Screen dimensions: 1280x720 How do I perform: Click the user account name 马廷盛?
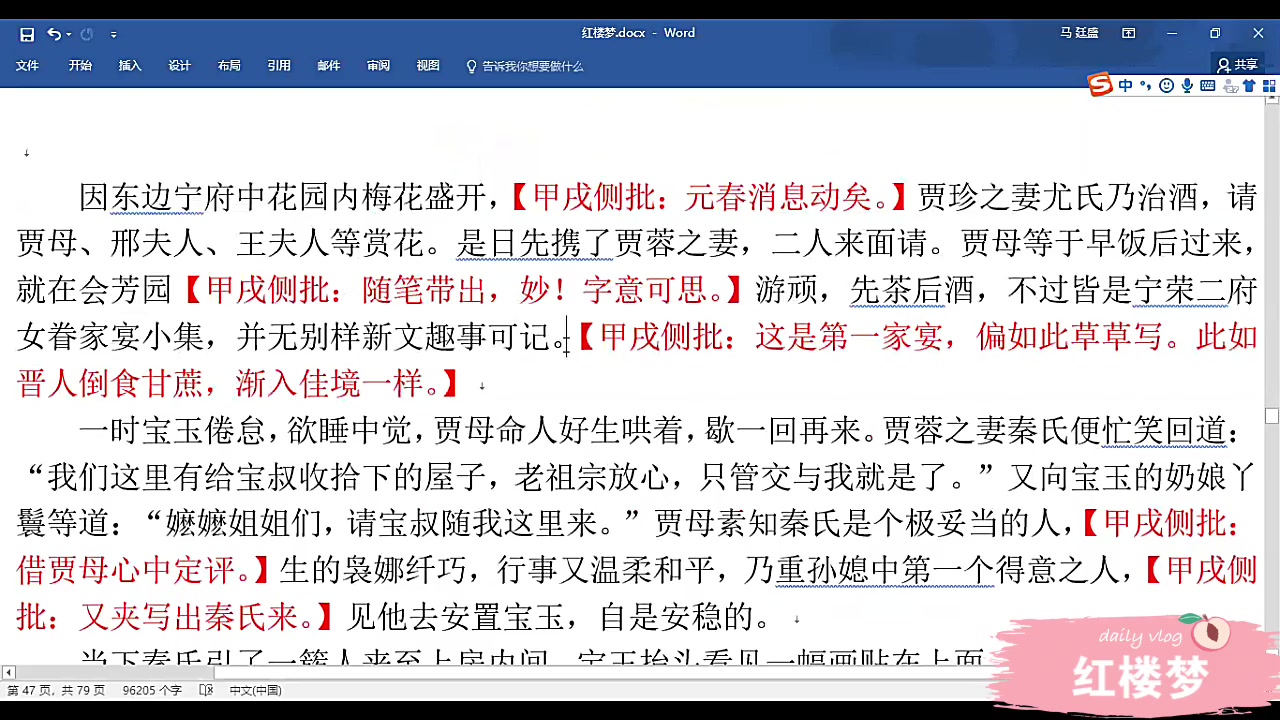pos(1079,33)
